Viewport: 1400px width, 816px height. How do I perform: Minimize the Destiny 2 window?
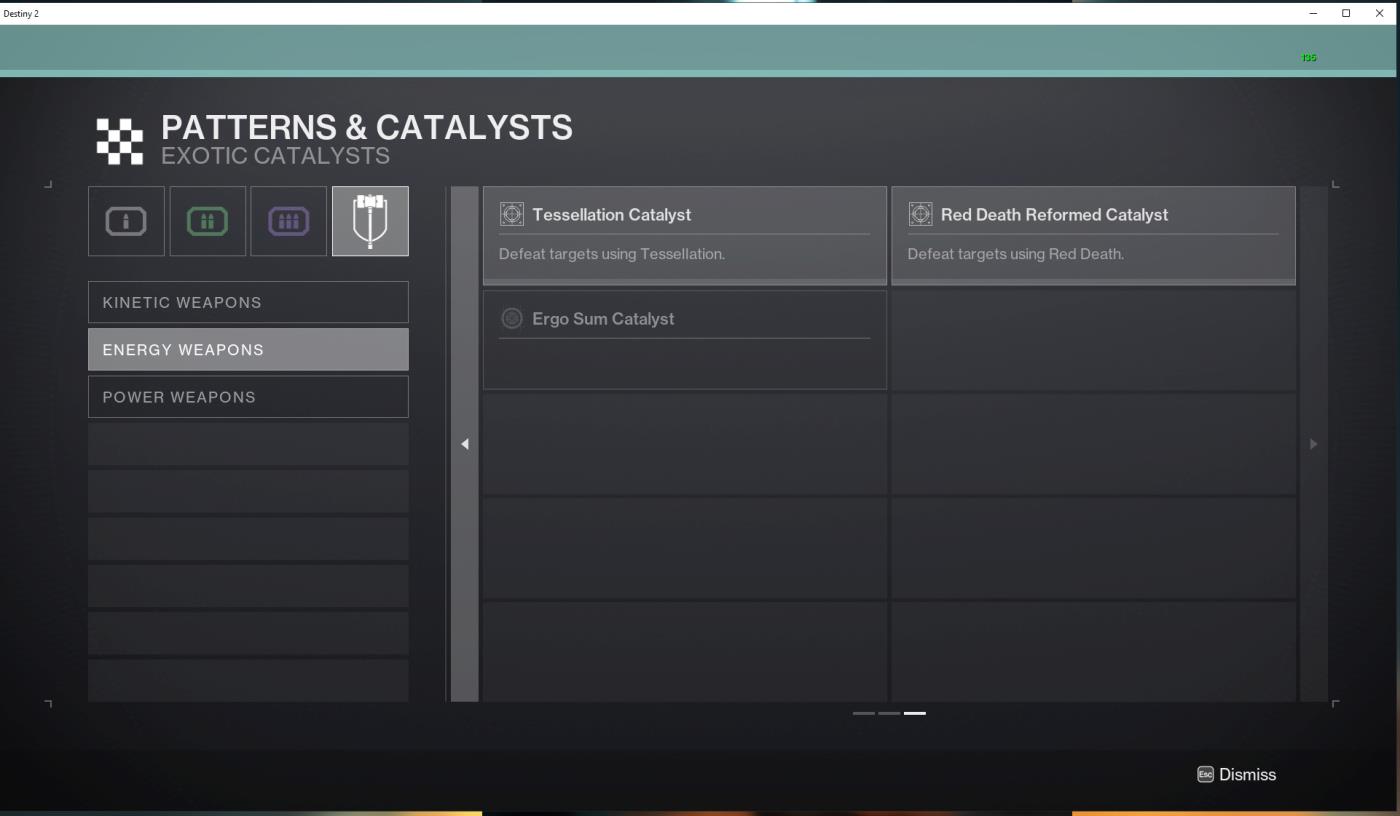[x=1313, y=12]
